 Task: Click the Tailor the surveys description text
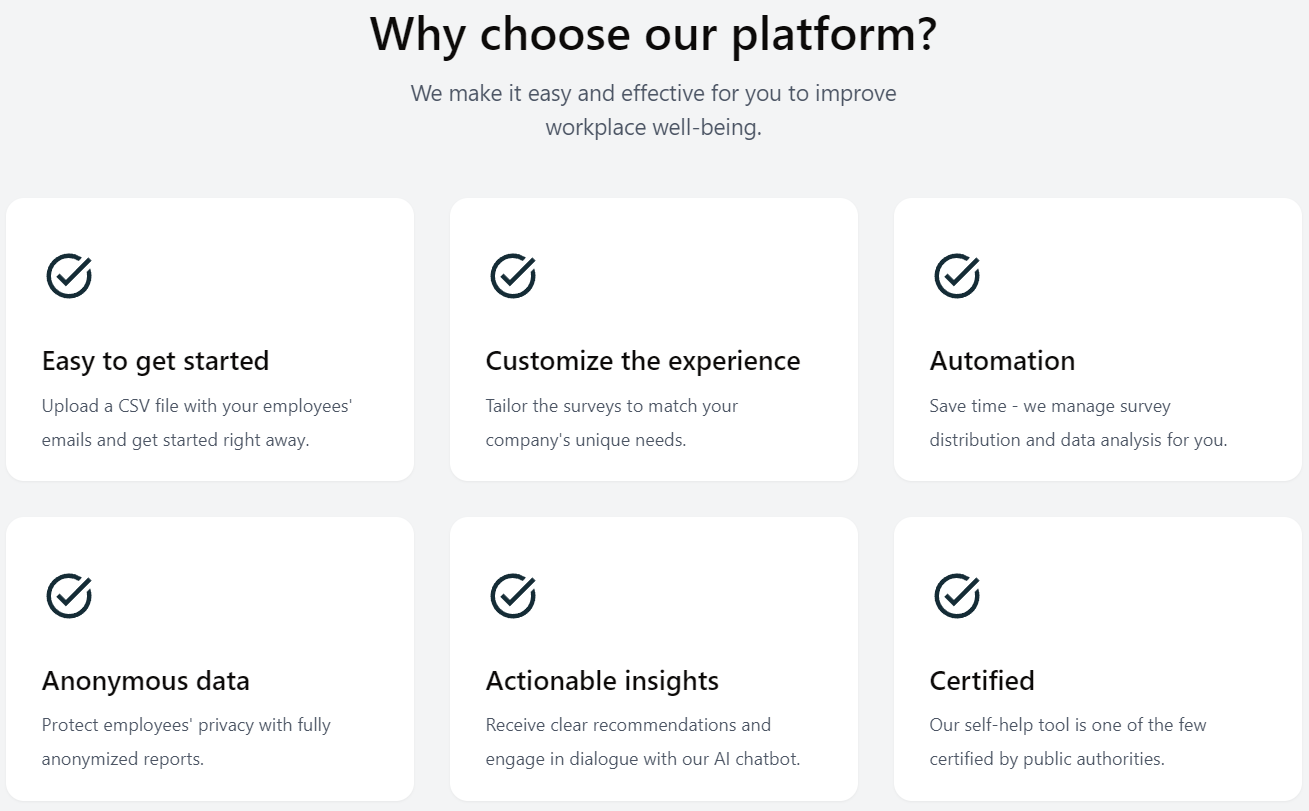click(x=612, y=423)
